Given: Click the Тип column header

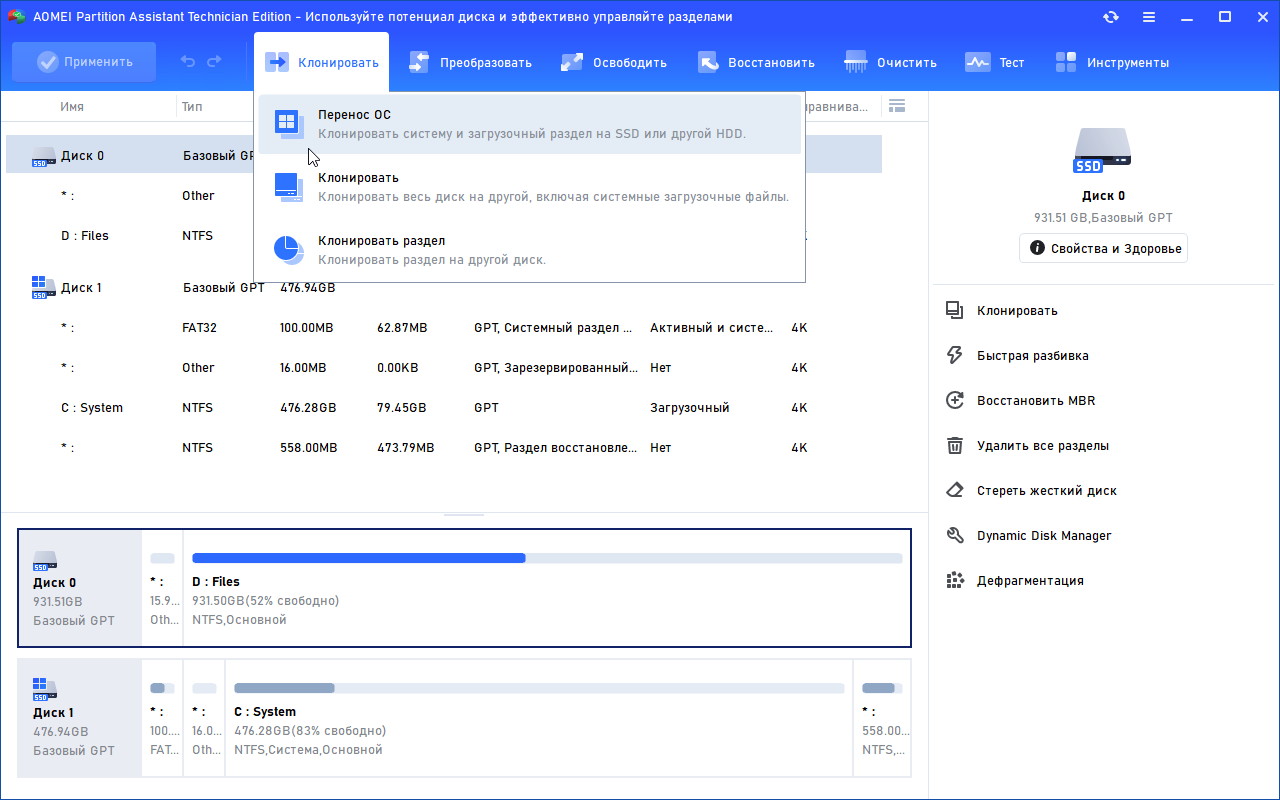Looking at the screenshot, I should pyautogui.click(x=192, y=106).
